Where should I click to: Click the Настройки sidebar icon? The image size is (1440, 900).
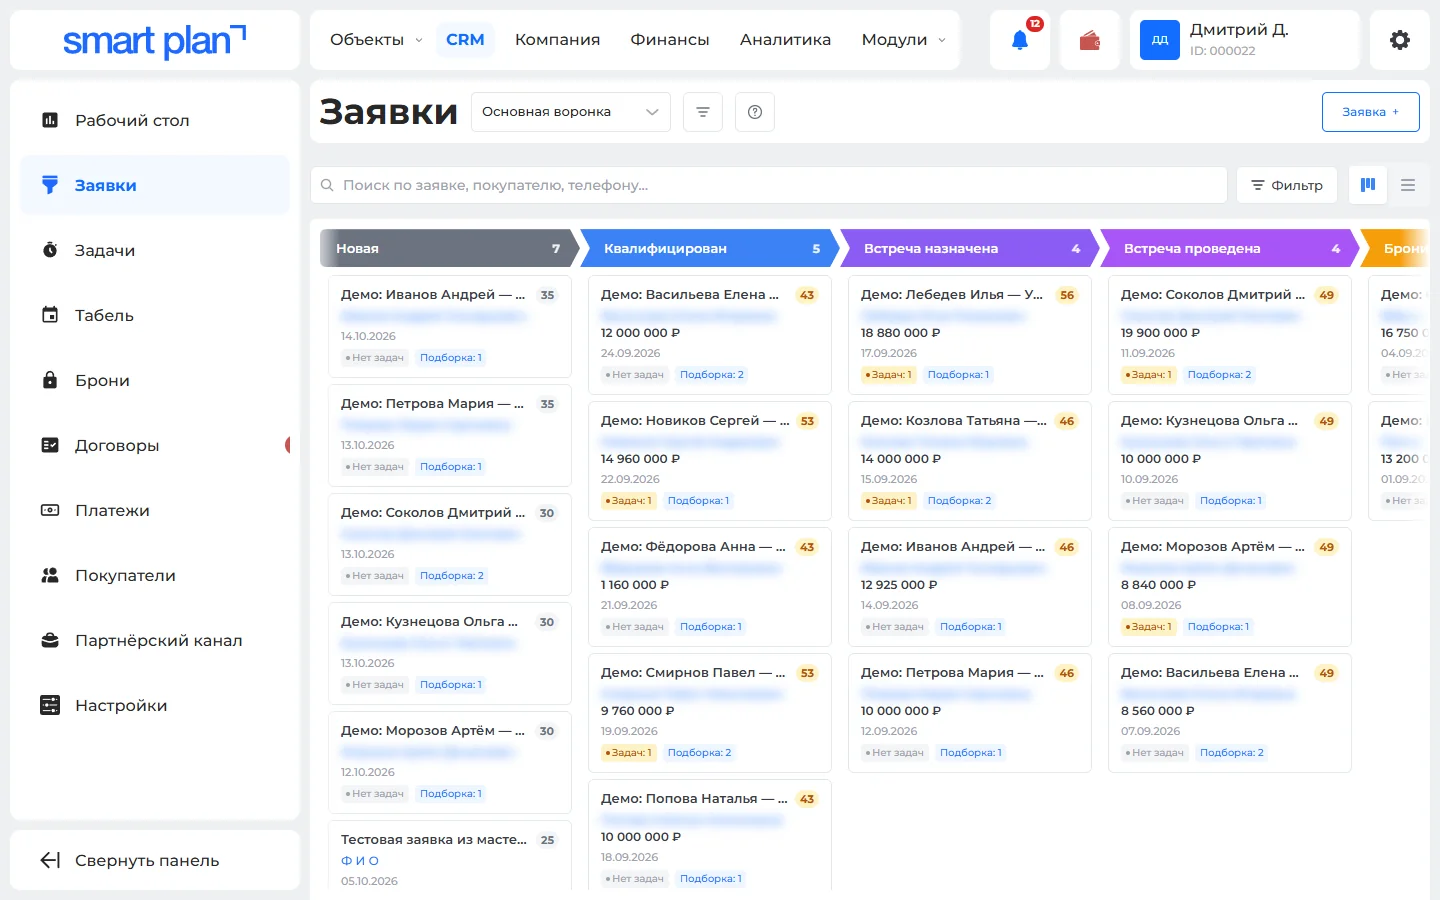(50, 705)
